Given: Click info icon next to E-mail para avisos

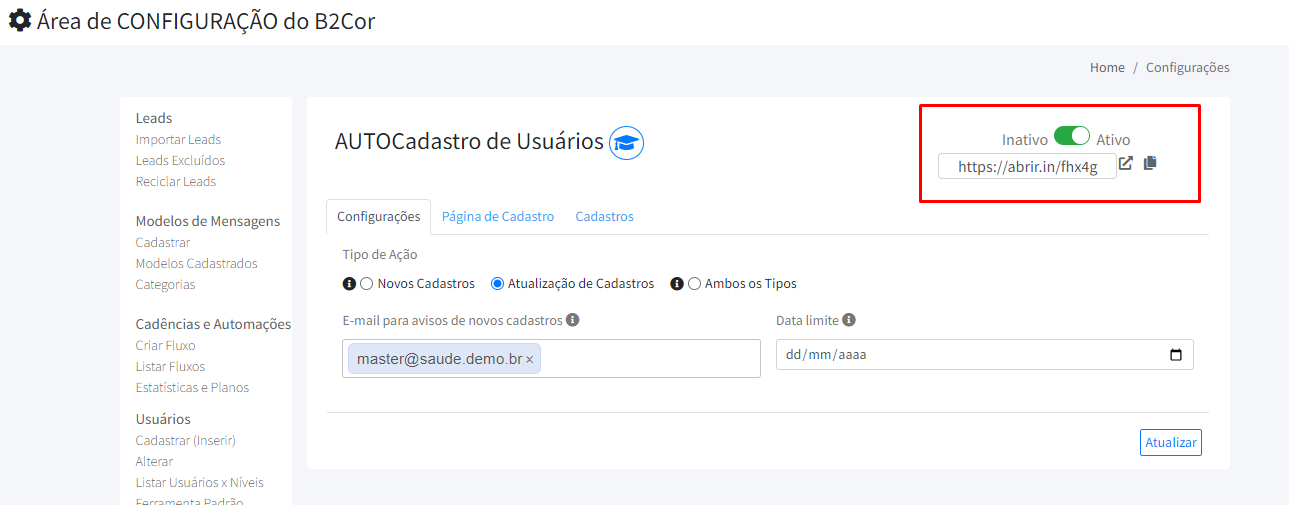Looking at the screenshot, I should (572, 320).
